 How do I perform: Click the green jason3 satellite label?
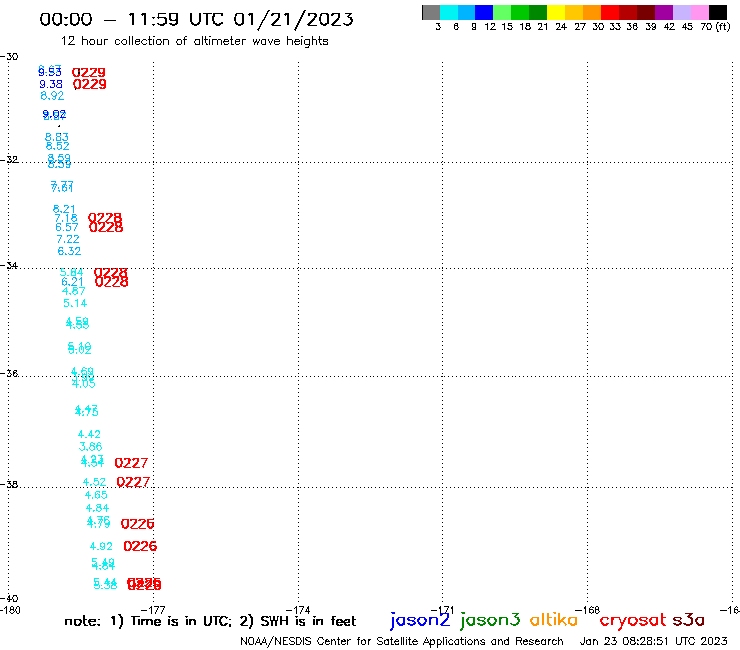(x=490, y=620)
